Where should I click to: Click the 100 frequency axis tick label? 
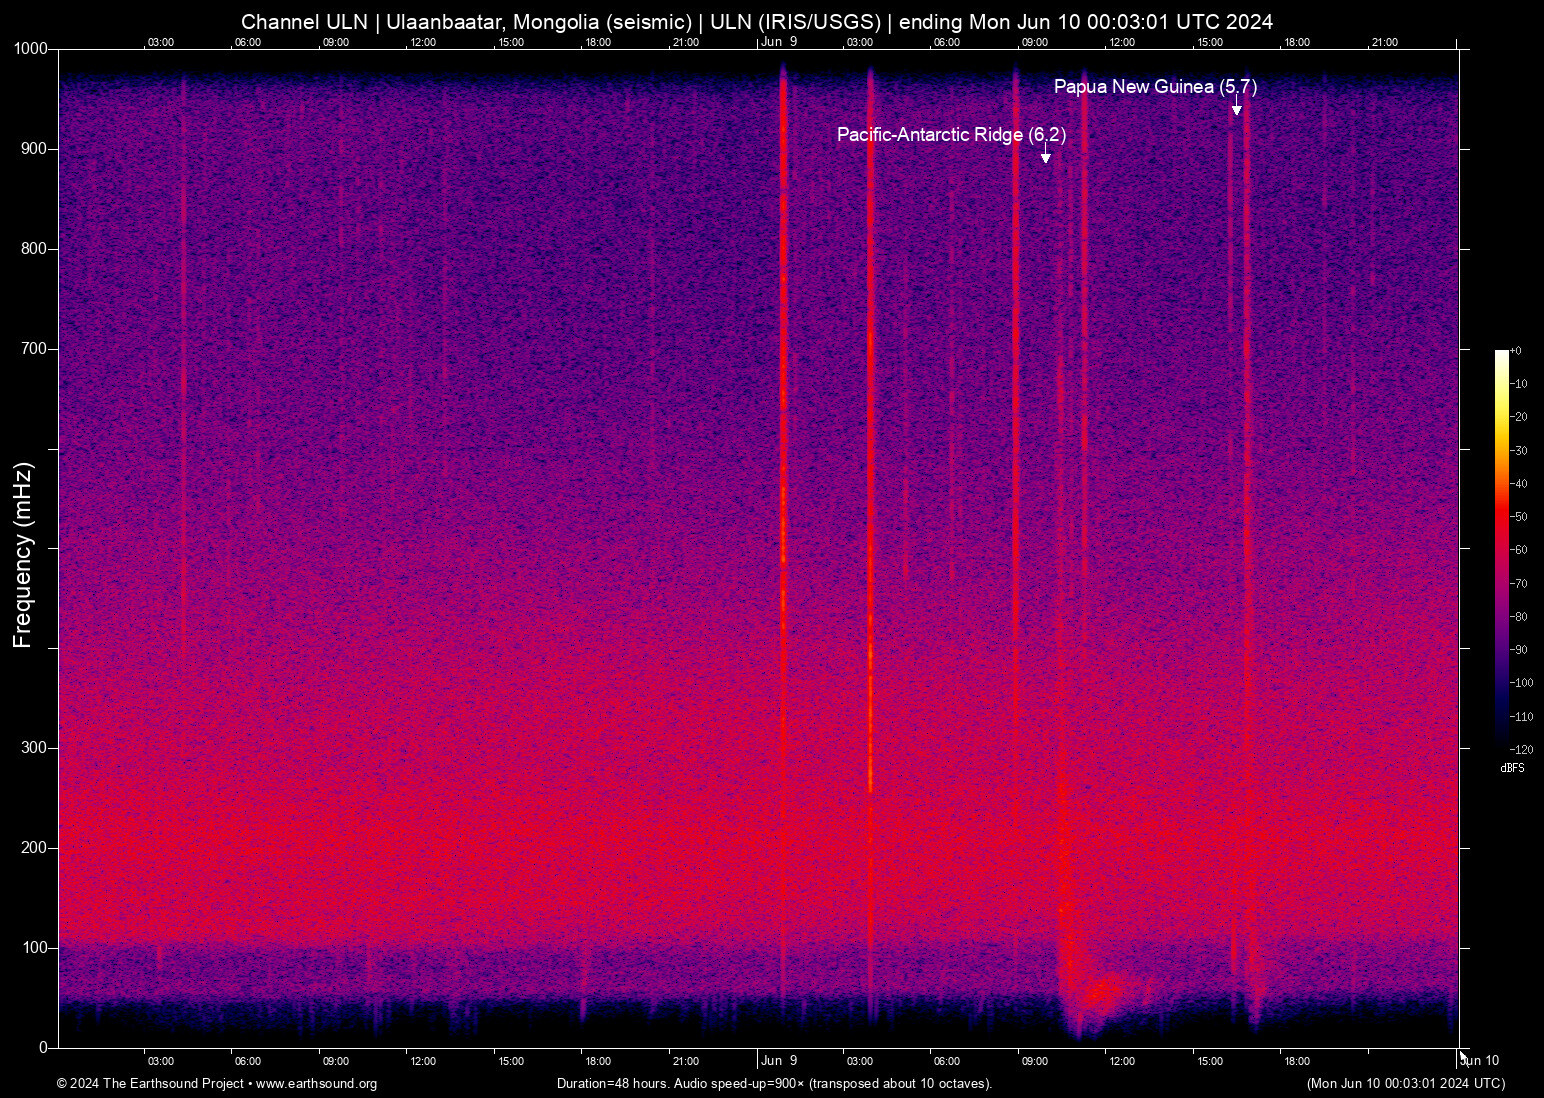point(34,947)
